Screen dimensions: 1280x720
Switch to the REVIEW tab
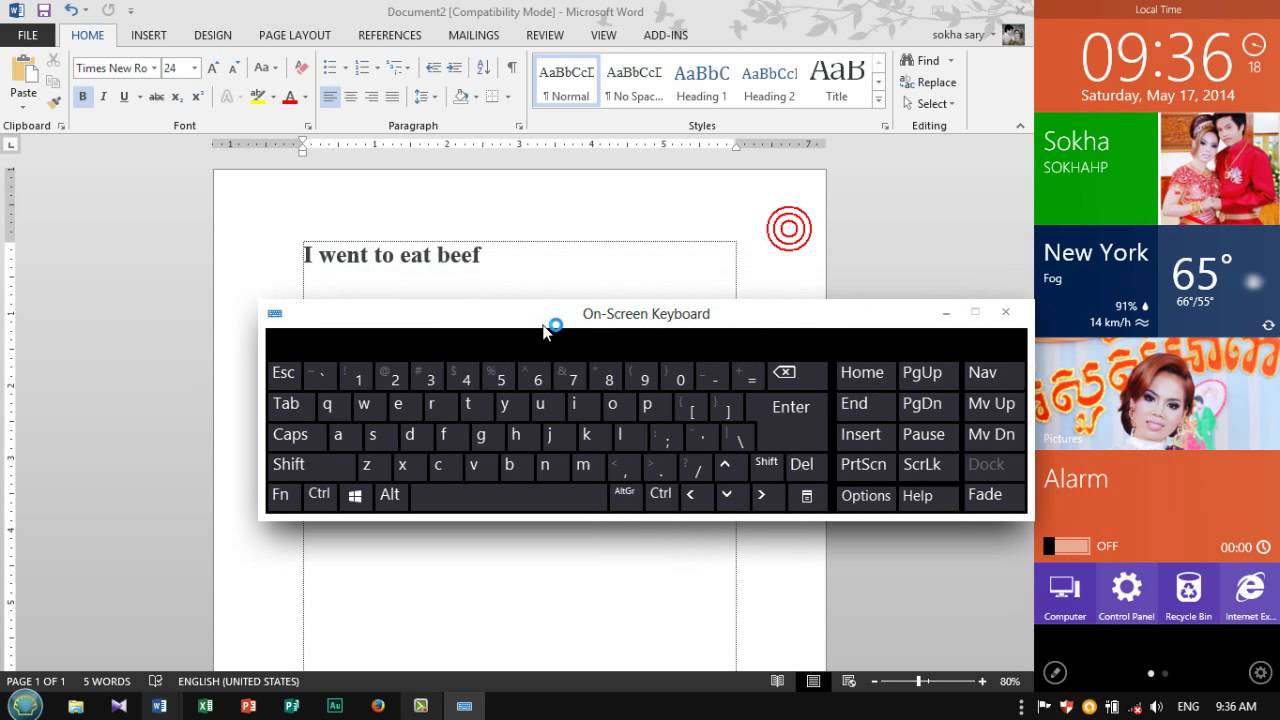[x=545, y=35]
